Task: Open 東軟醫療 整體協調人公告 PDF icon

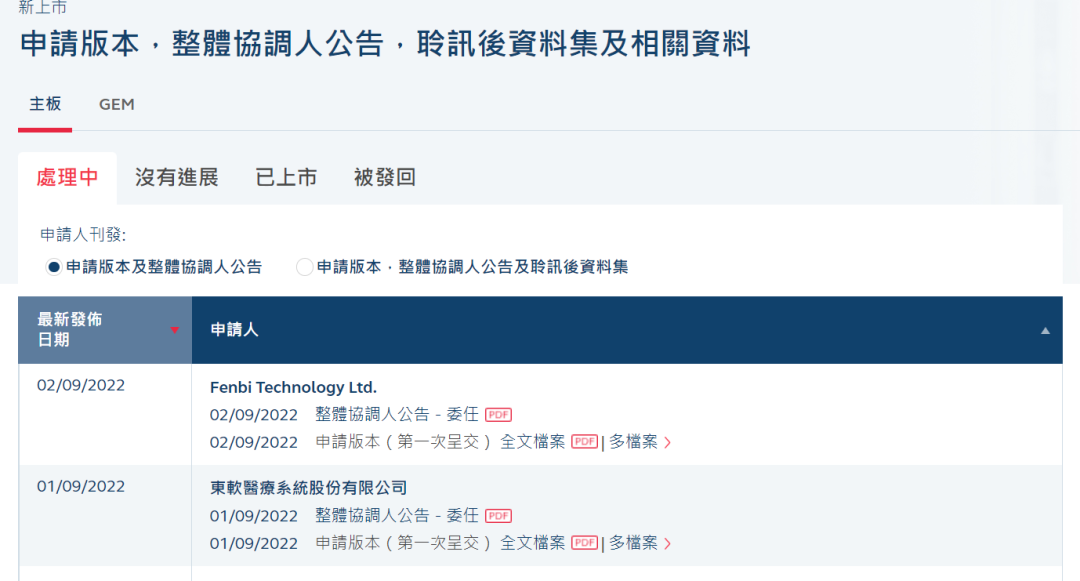Action: pos(498,516)
